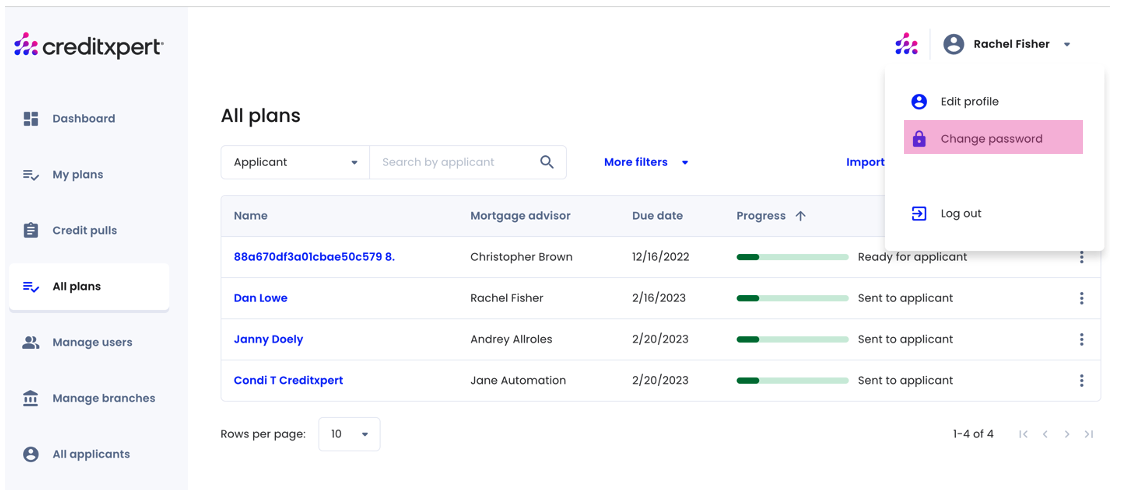Viewport: 1125px width, 490px height.
Task: Open row menu for Janny Doely
Action: point(1081,339)
